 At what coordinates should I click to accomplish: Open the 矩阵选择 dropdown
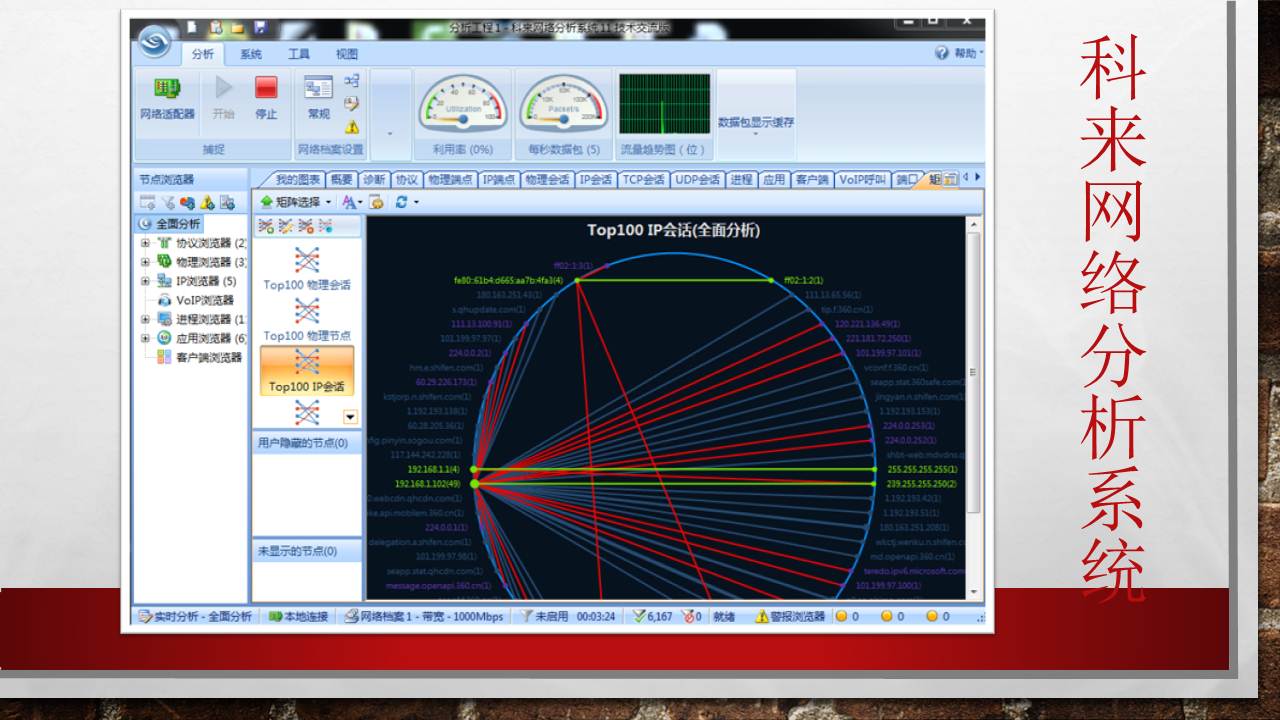point(296,201)
